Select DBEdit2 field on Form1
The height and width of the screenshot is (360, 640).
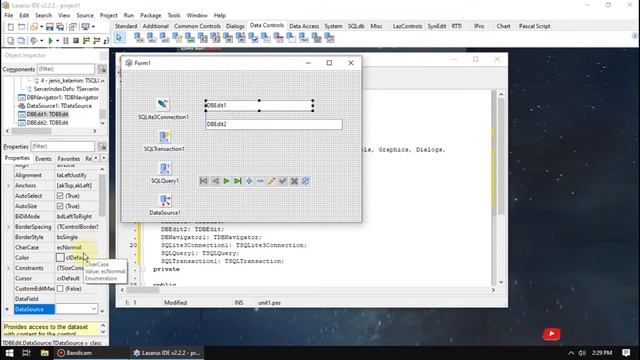(274, 124)
